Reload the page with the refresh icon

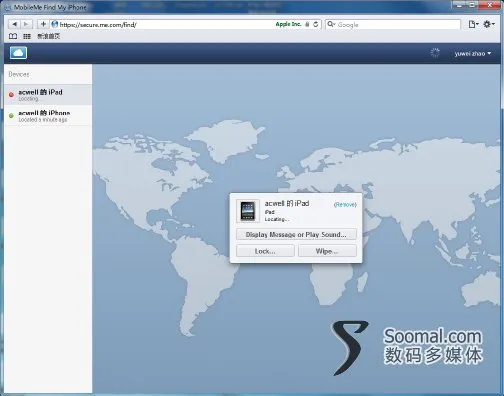click(x=315, y=24)
